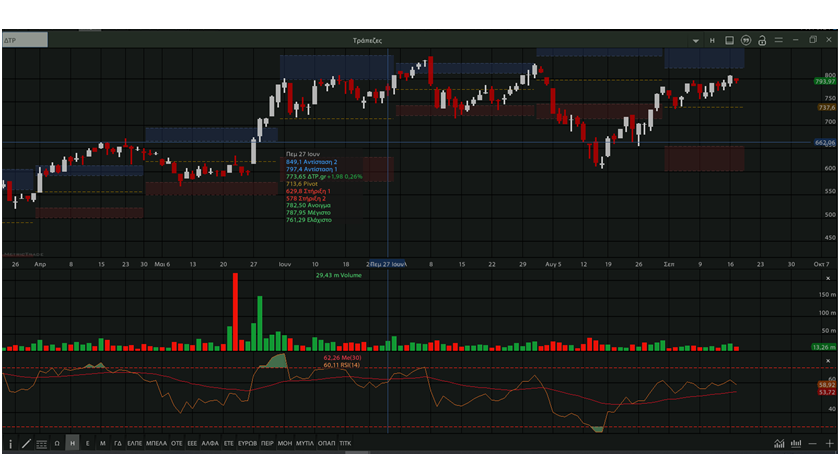Click the 53,72 moving average value label
840x474 pixels.
pyautogui.click(x=827, y=392)
